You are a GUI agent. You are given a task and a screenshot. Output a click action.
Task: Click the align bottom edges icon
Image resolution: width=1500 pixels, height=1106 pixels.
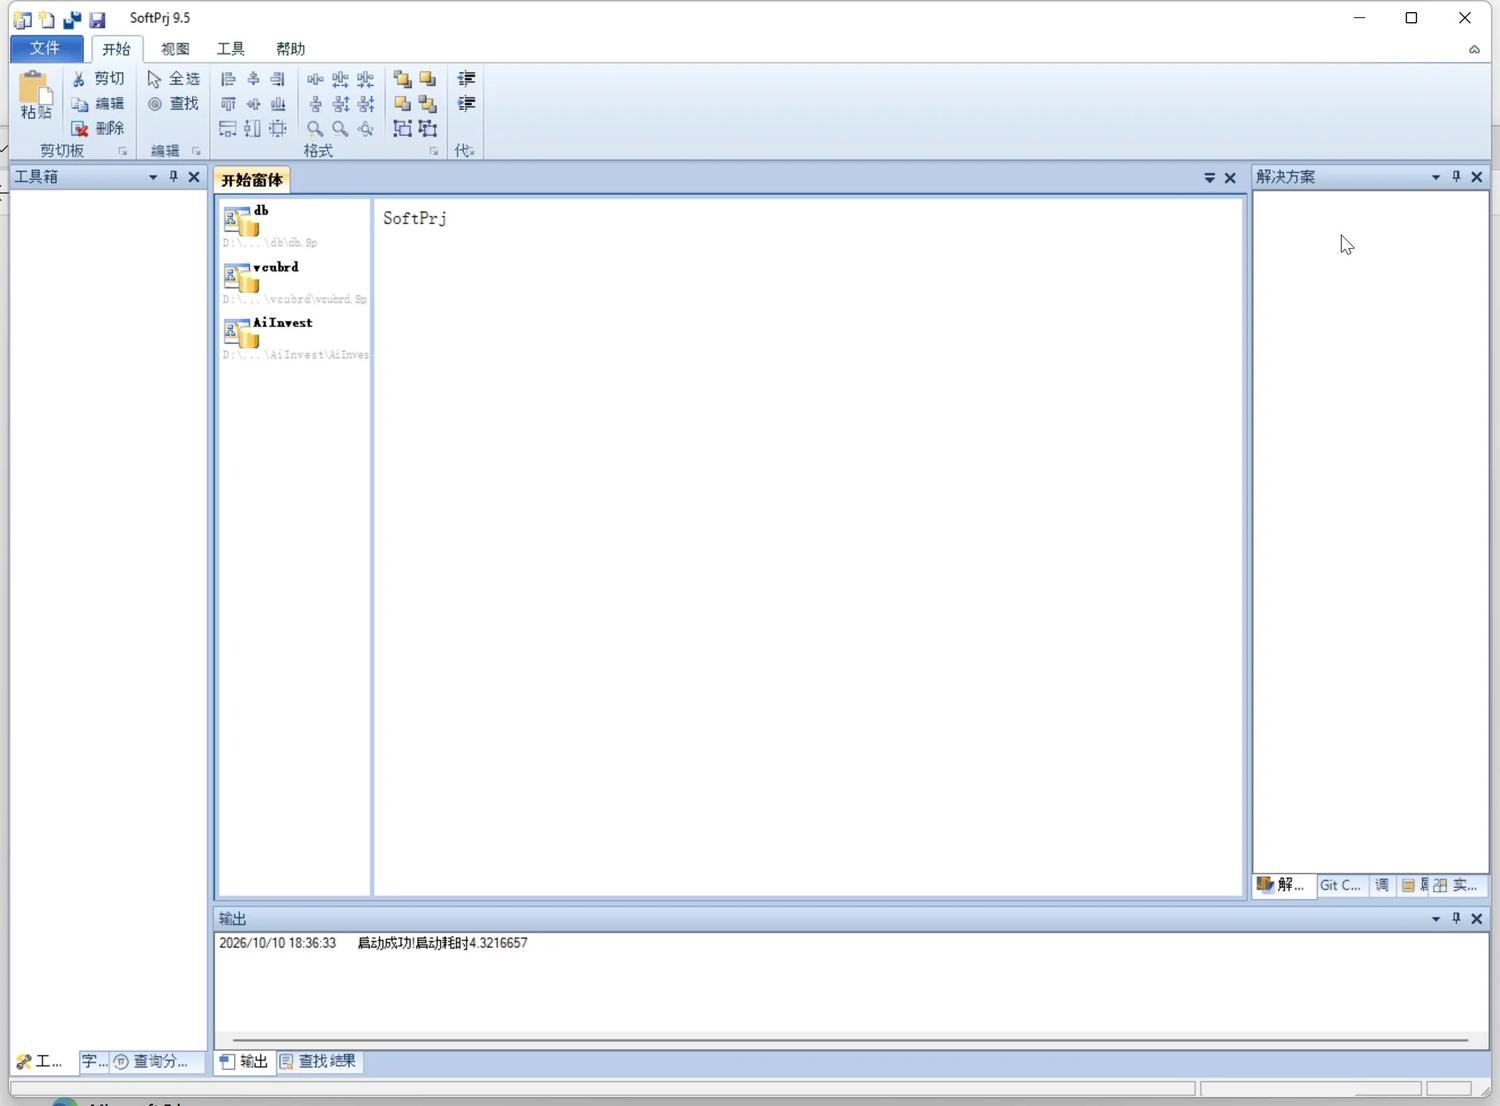278,103
